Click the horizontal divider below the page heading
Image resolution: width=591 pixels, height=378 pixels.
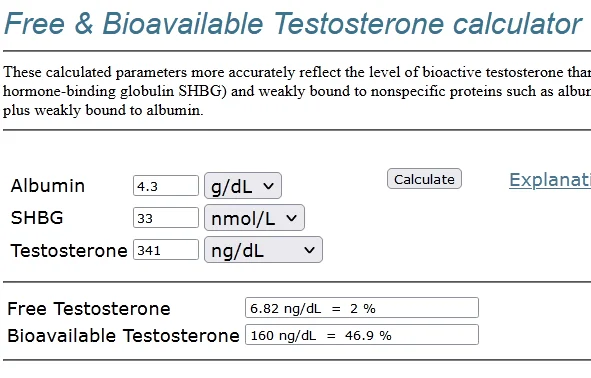click(297, 51)
